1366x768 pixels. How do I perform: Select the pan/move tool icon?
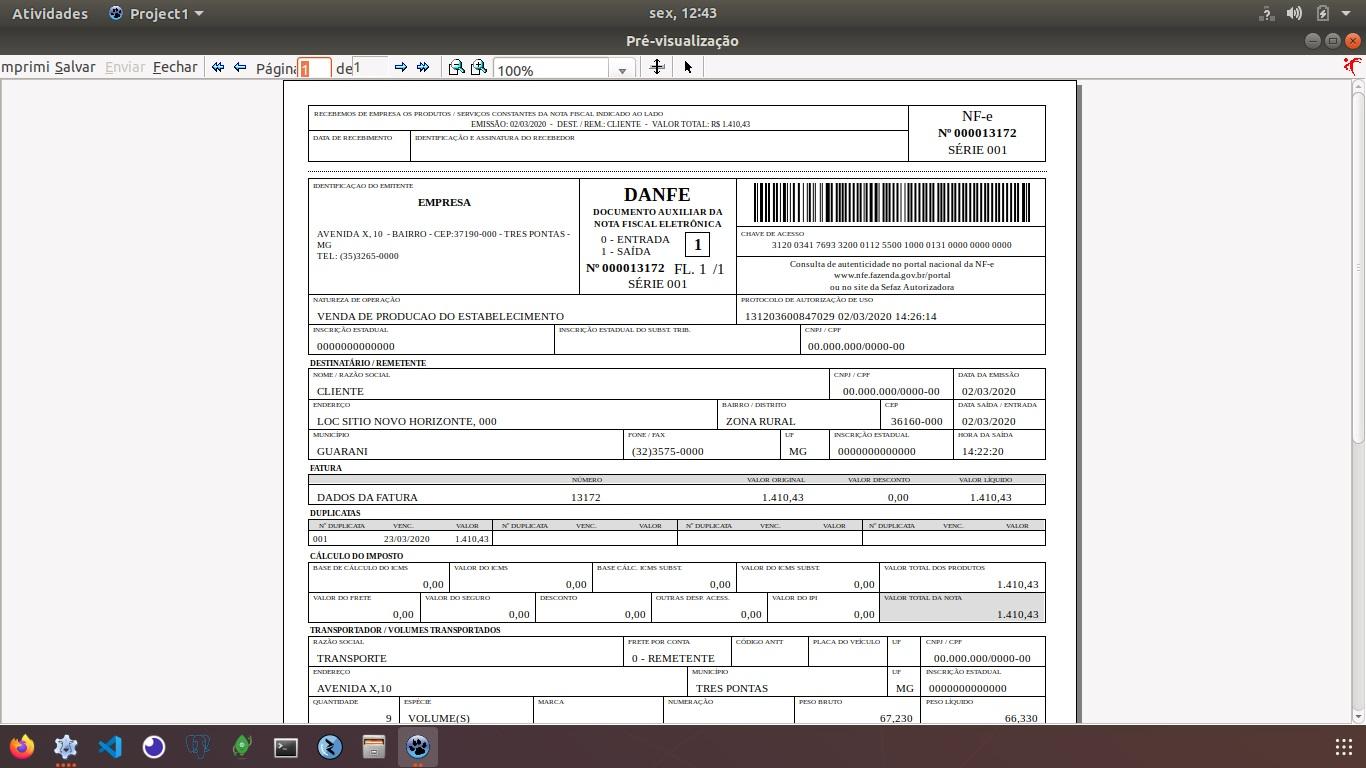(657, 66)
